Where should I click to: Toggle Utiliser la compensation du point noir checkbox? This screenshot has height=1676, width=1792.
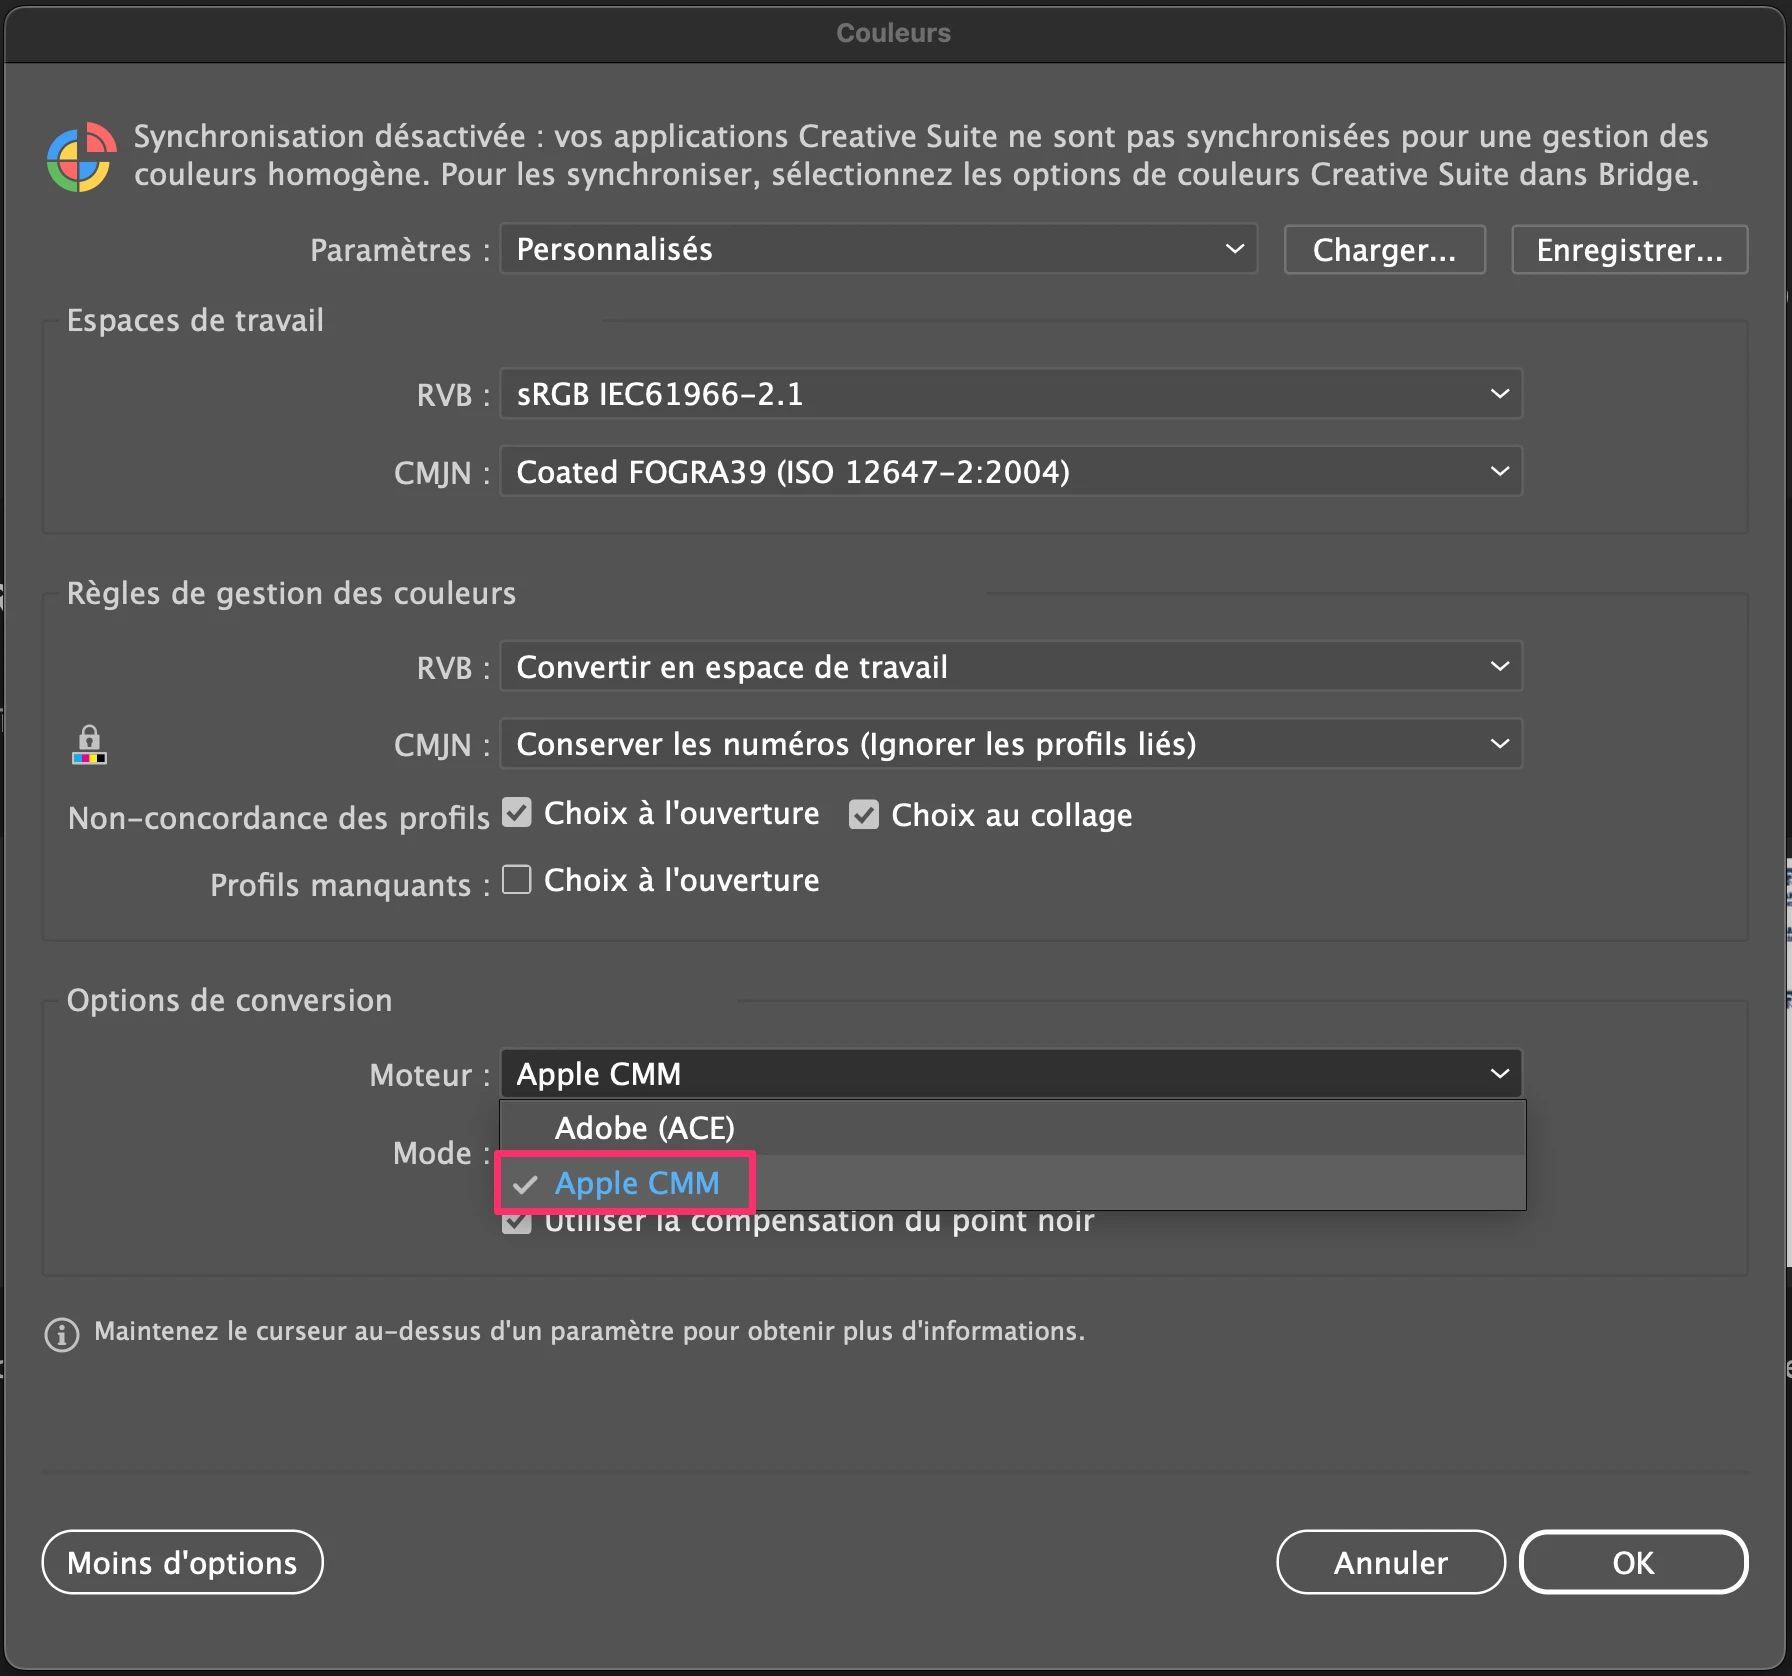(x=516, y=1221)
